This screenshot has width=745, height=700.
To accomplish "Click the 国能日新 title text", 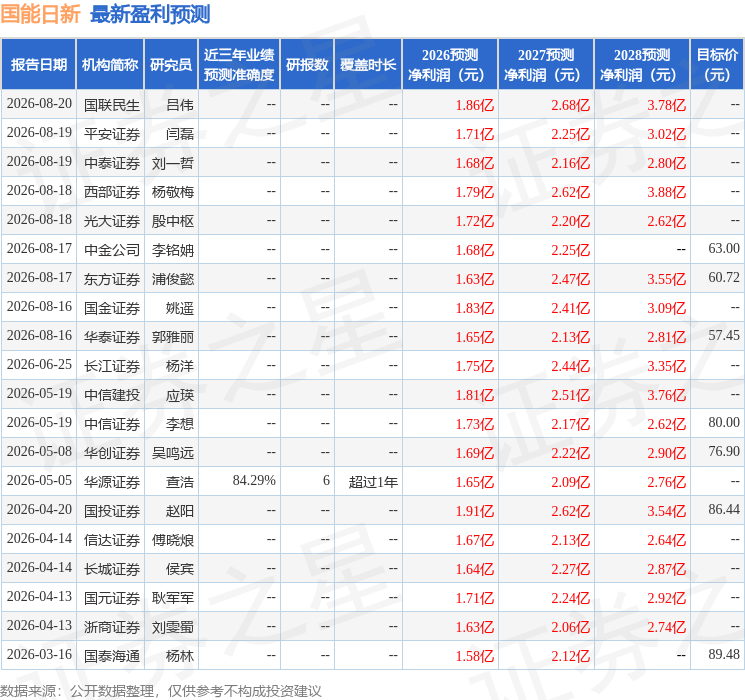I will [40, 14].
